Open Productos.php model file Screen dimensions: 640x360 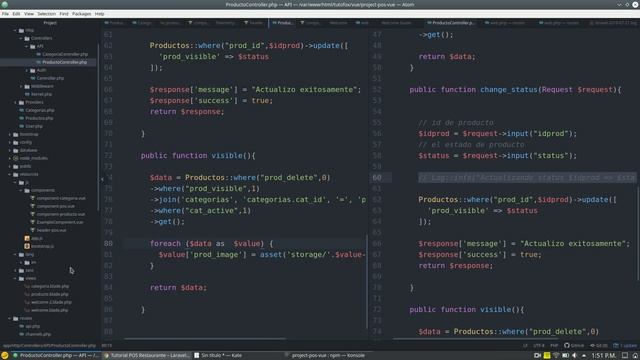pyautogui.click(x=39, y=118)
